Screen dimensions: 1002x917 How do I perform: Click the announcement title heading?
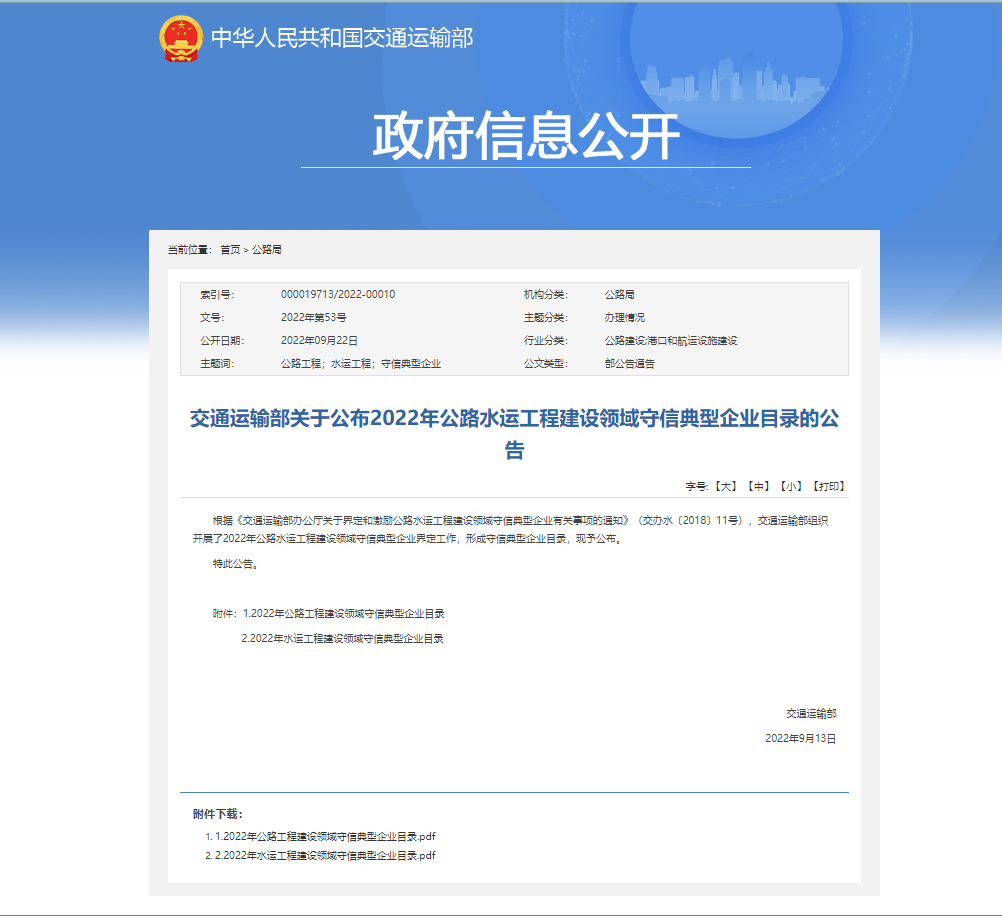pyautogui.click(x=514, y=434)
